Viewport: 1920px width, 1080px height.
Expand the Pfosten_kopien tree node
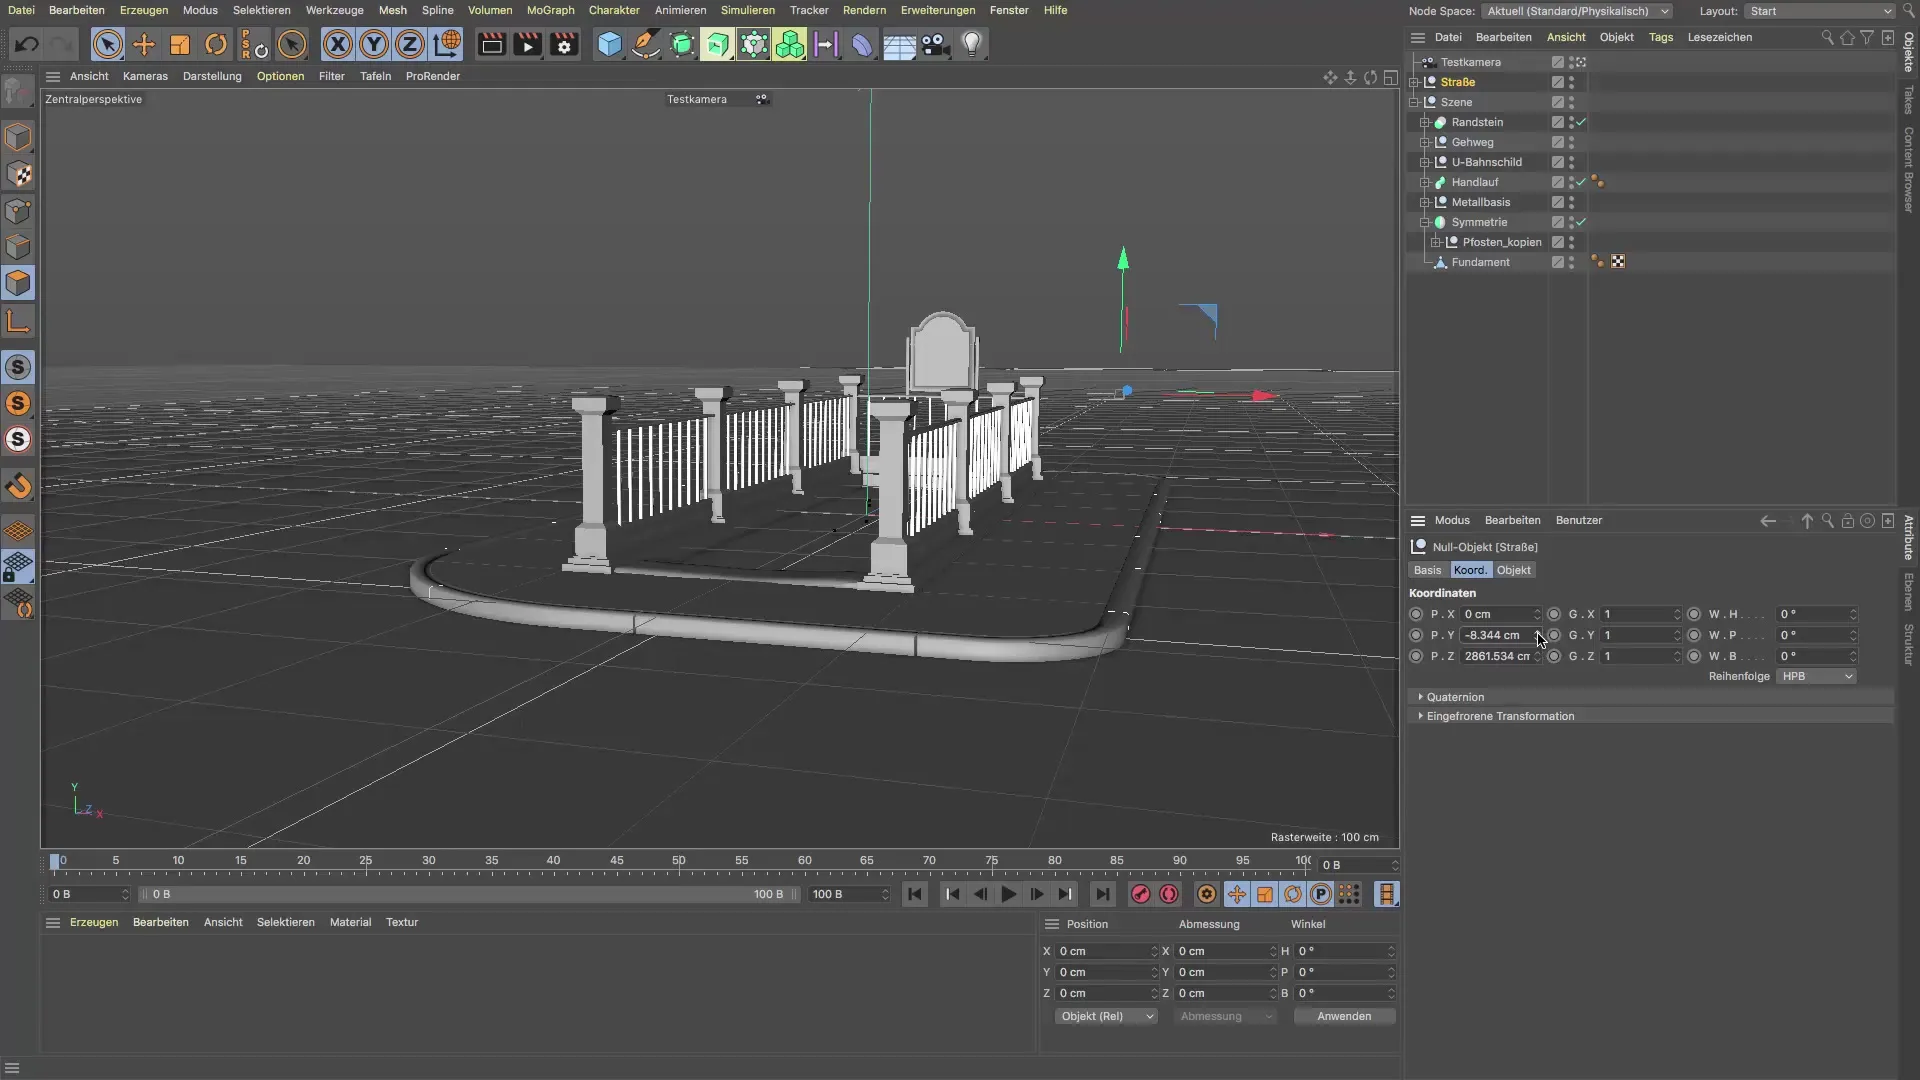tap(1437, 242)
